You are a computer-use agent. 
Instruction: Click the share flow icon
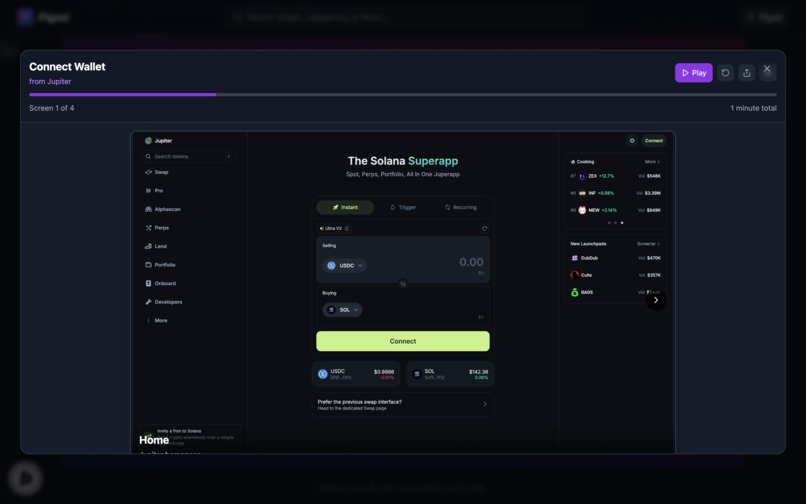(746, 73)
